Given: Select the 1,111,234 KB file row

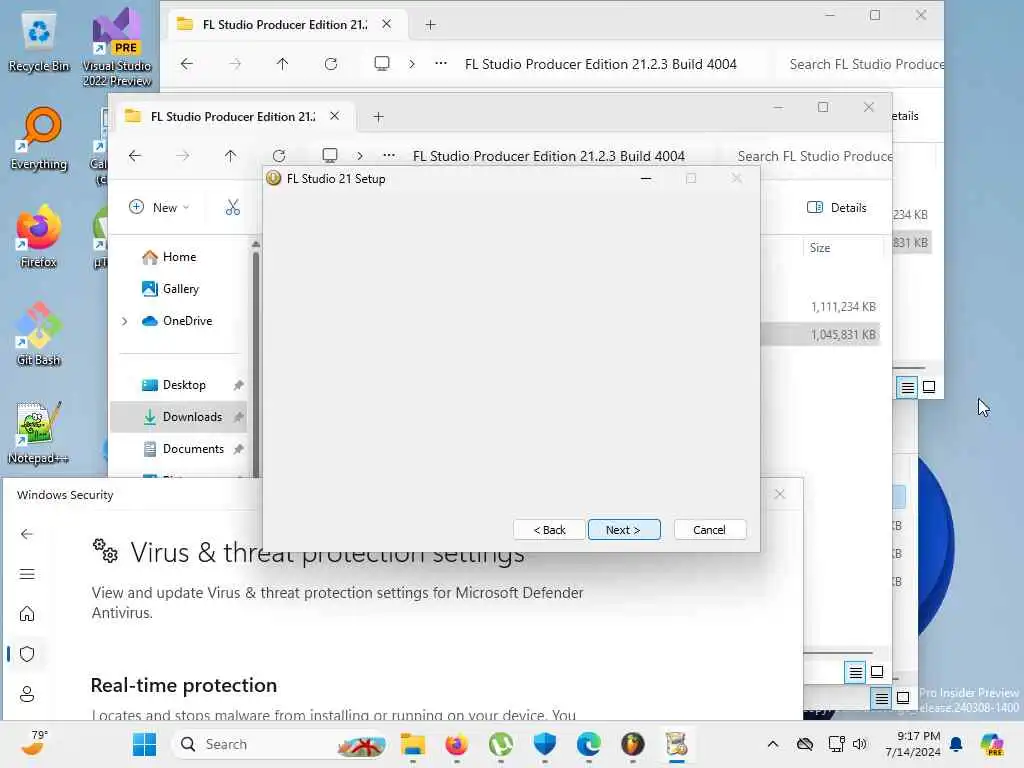Looking at the screenshot, I should tap(820, 306).
